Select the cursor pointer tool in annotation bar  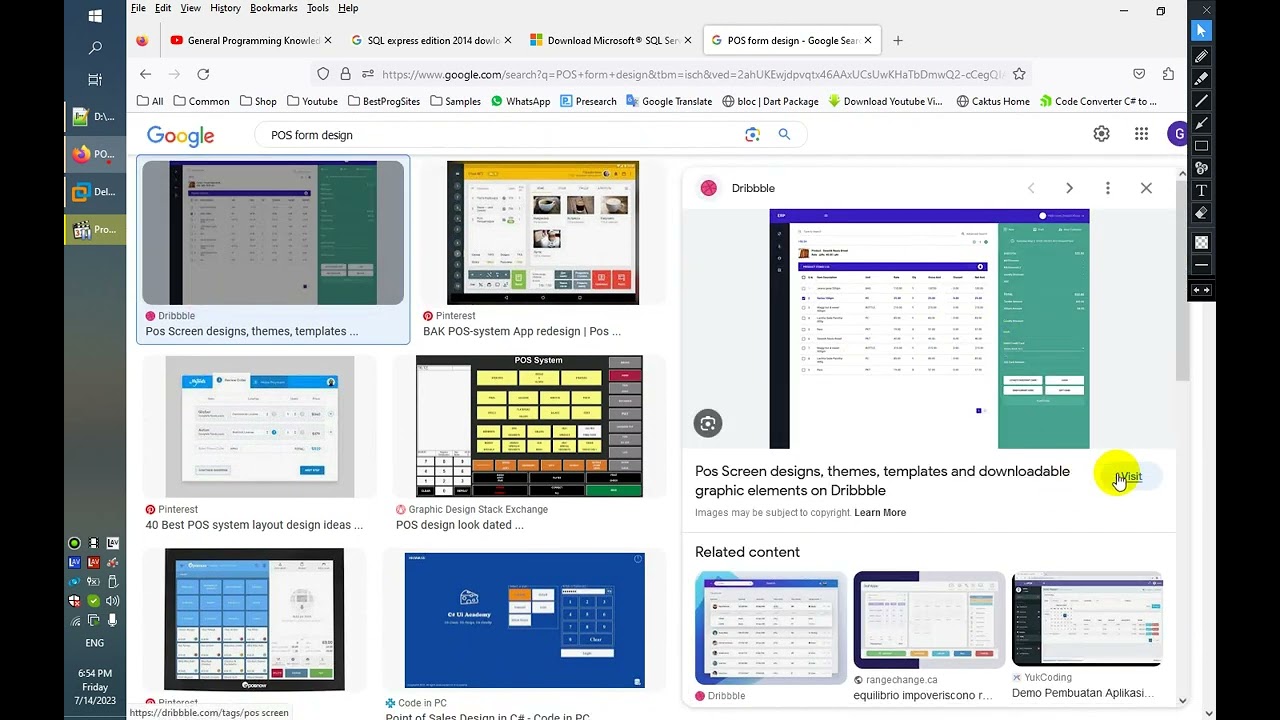(x=1201, y=31)
